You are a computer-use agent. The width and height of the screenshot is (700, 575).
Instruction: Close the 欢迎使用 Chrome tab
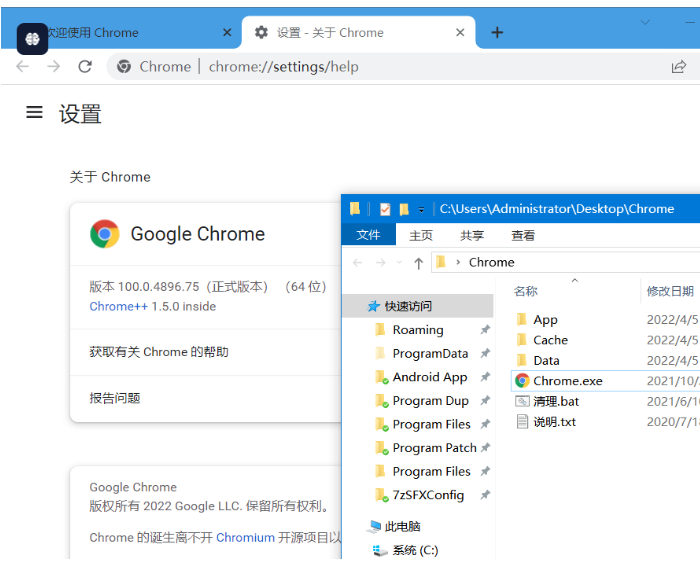(227, 33)
